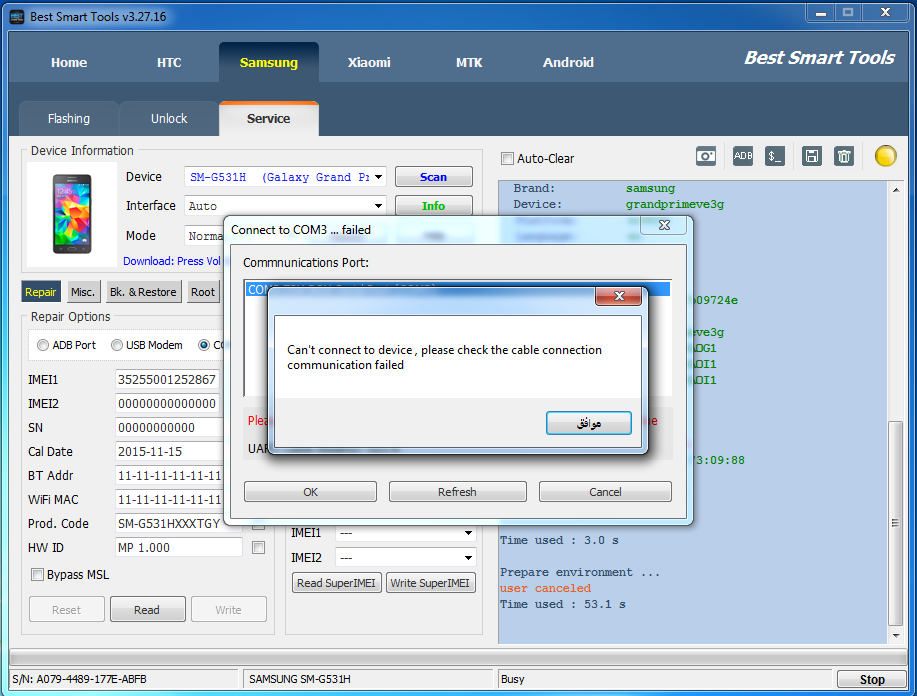The width and height of the screenshot is (917, 696).
Task: Click the log scrollbar up arrow
Action: (895, 190)
